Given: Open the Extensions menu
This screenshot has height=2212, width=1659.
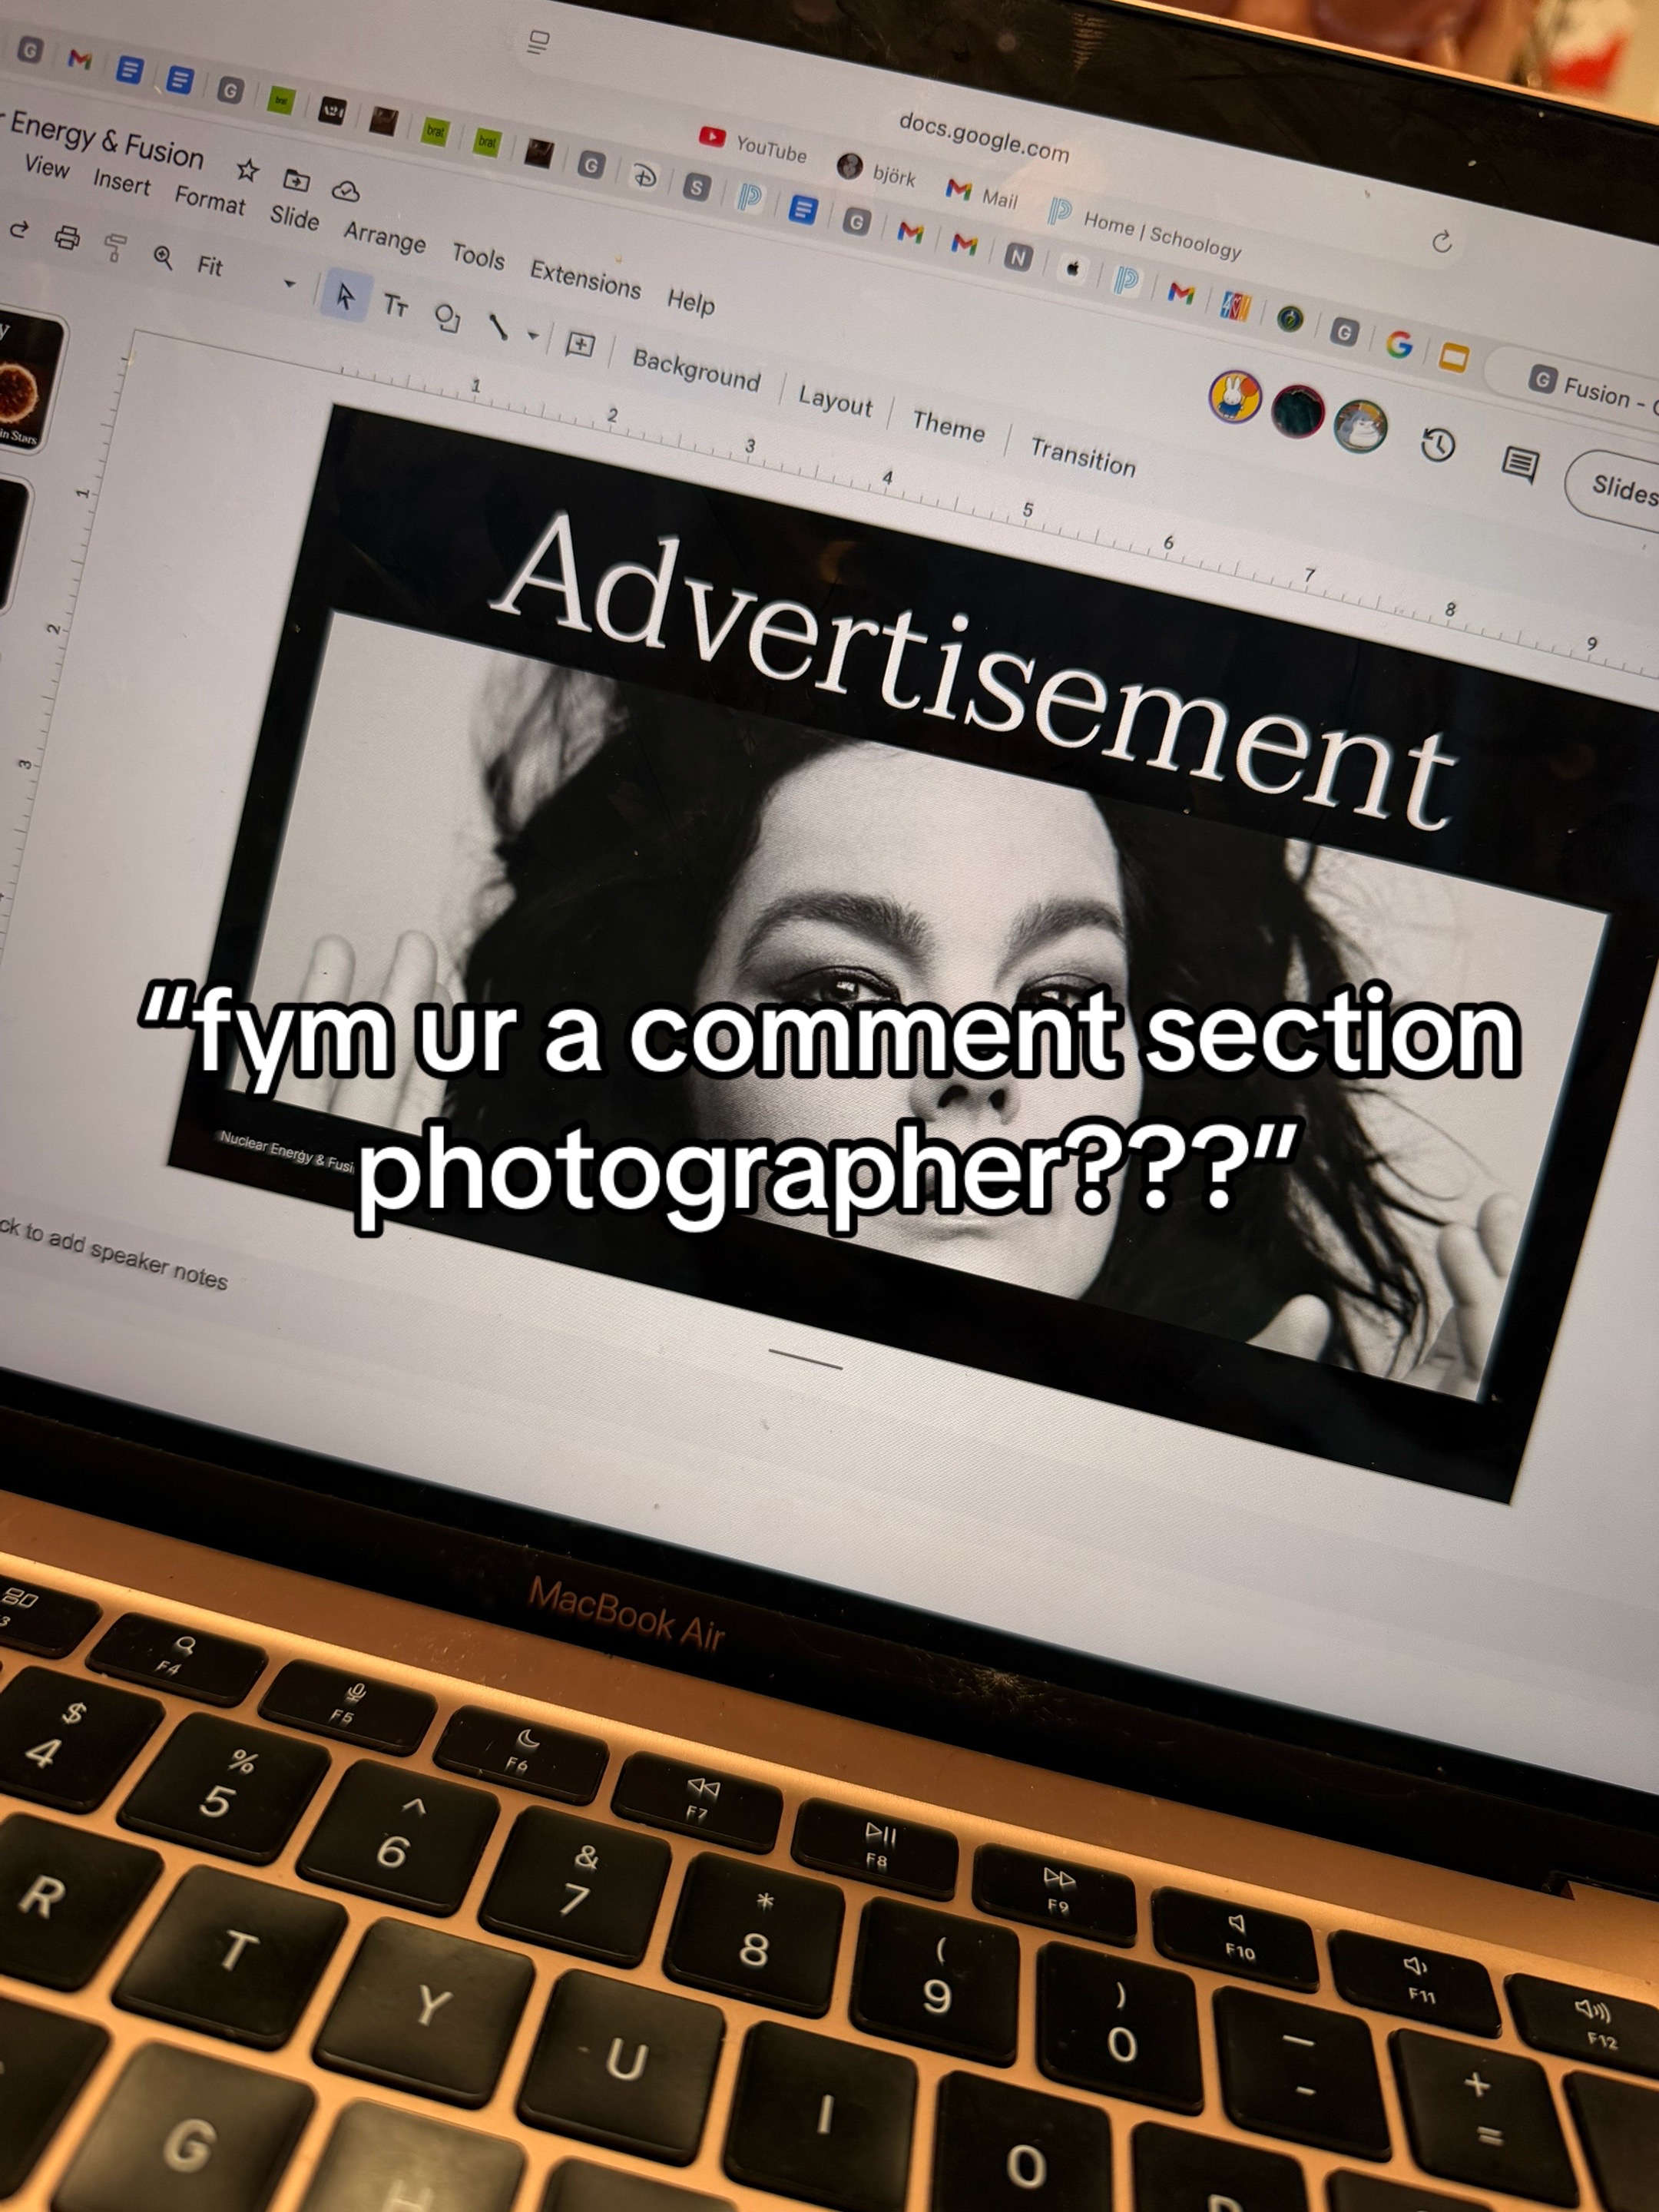Looking at the screenshot, I should tap(585, 279).
